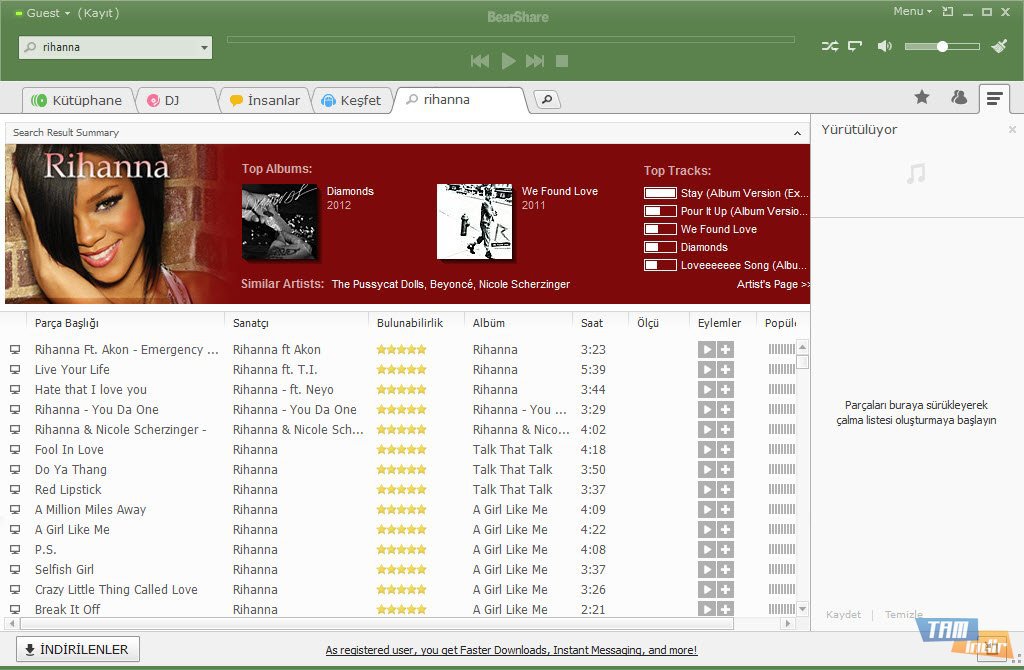Open the Artist's Page link
Image resolution: width=1024 pixels, height=670 pixels.
tap(773, 284)
